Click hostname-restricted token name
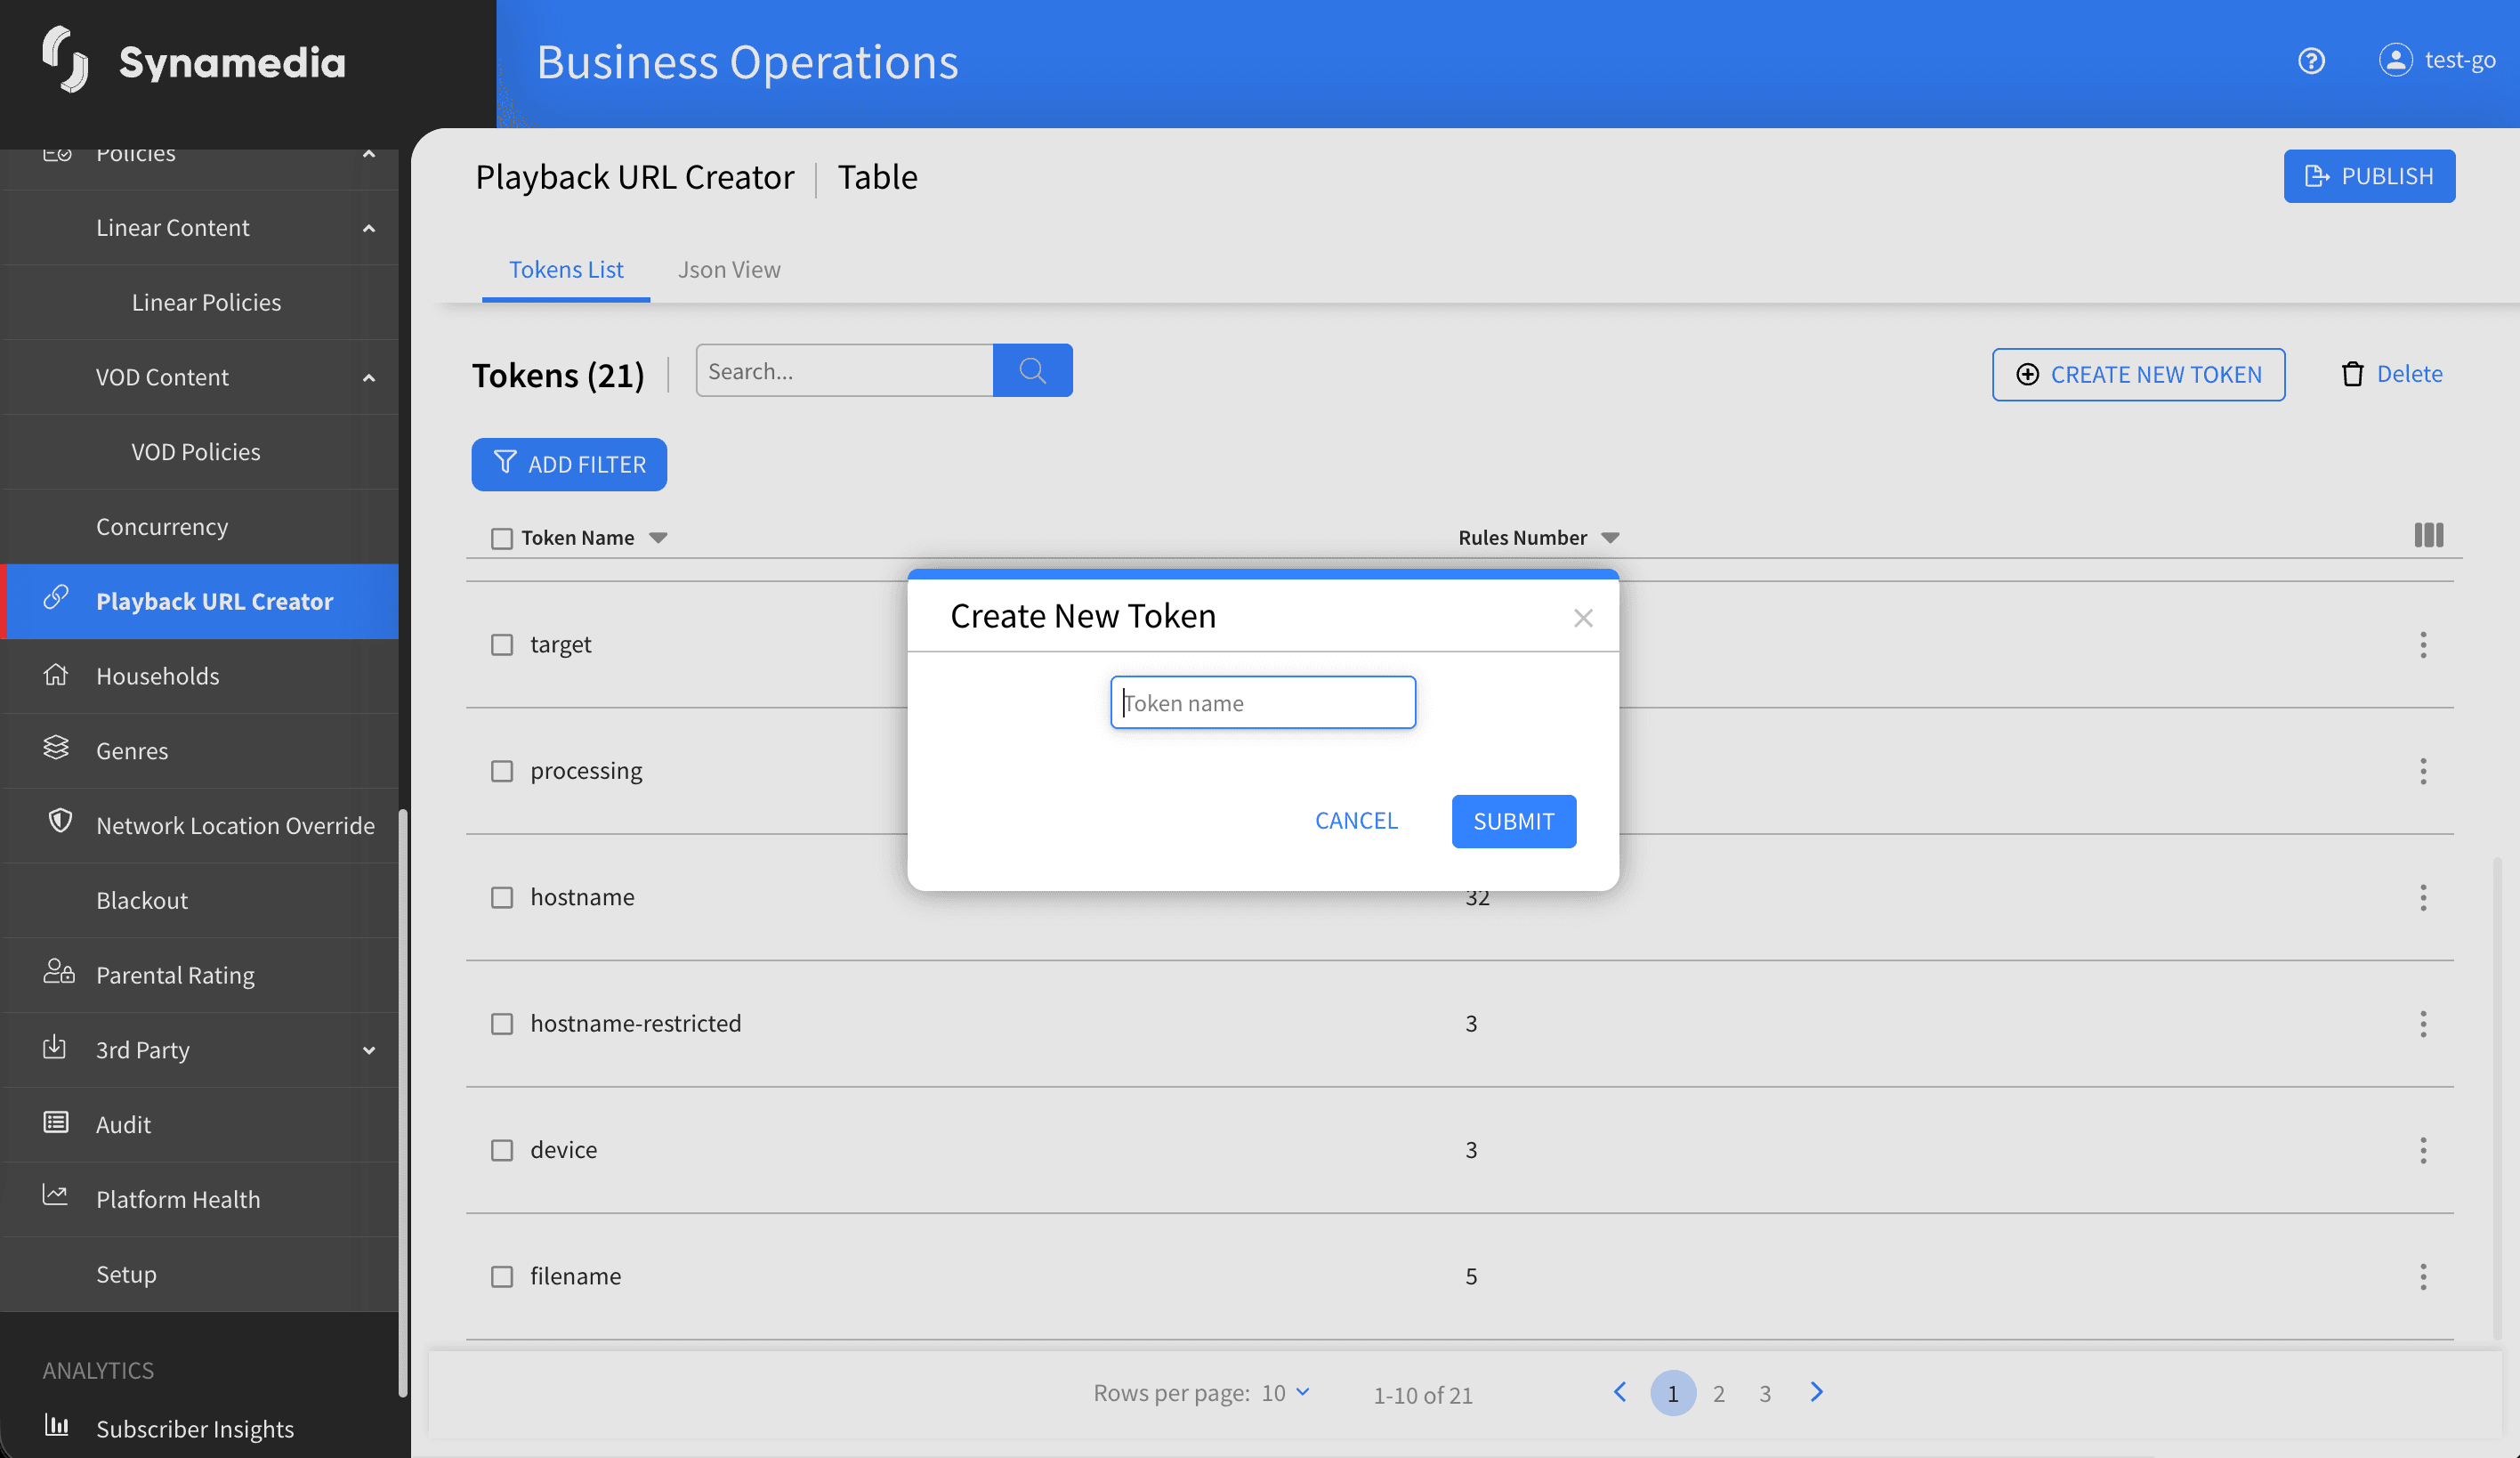 pos(635,1023)
